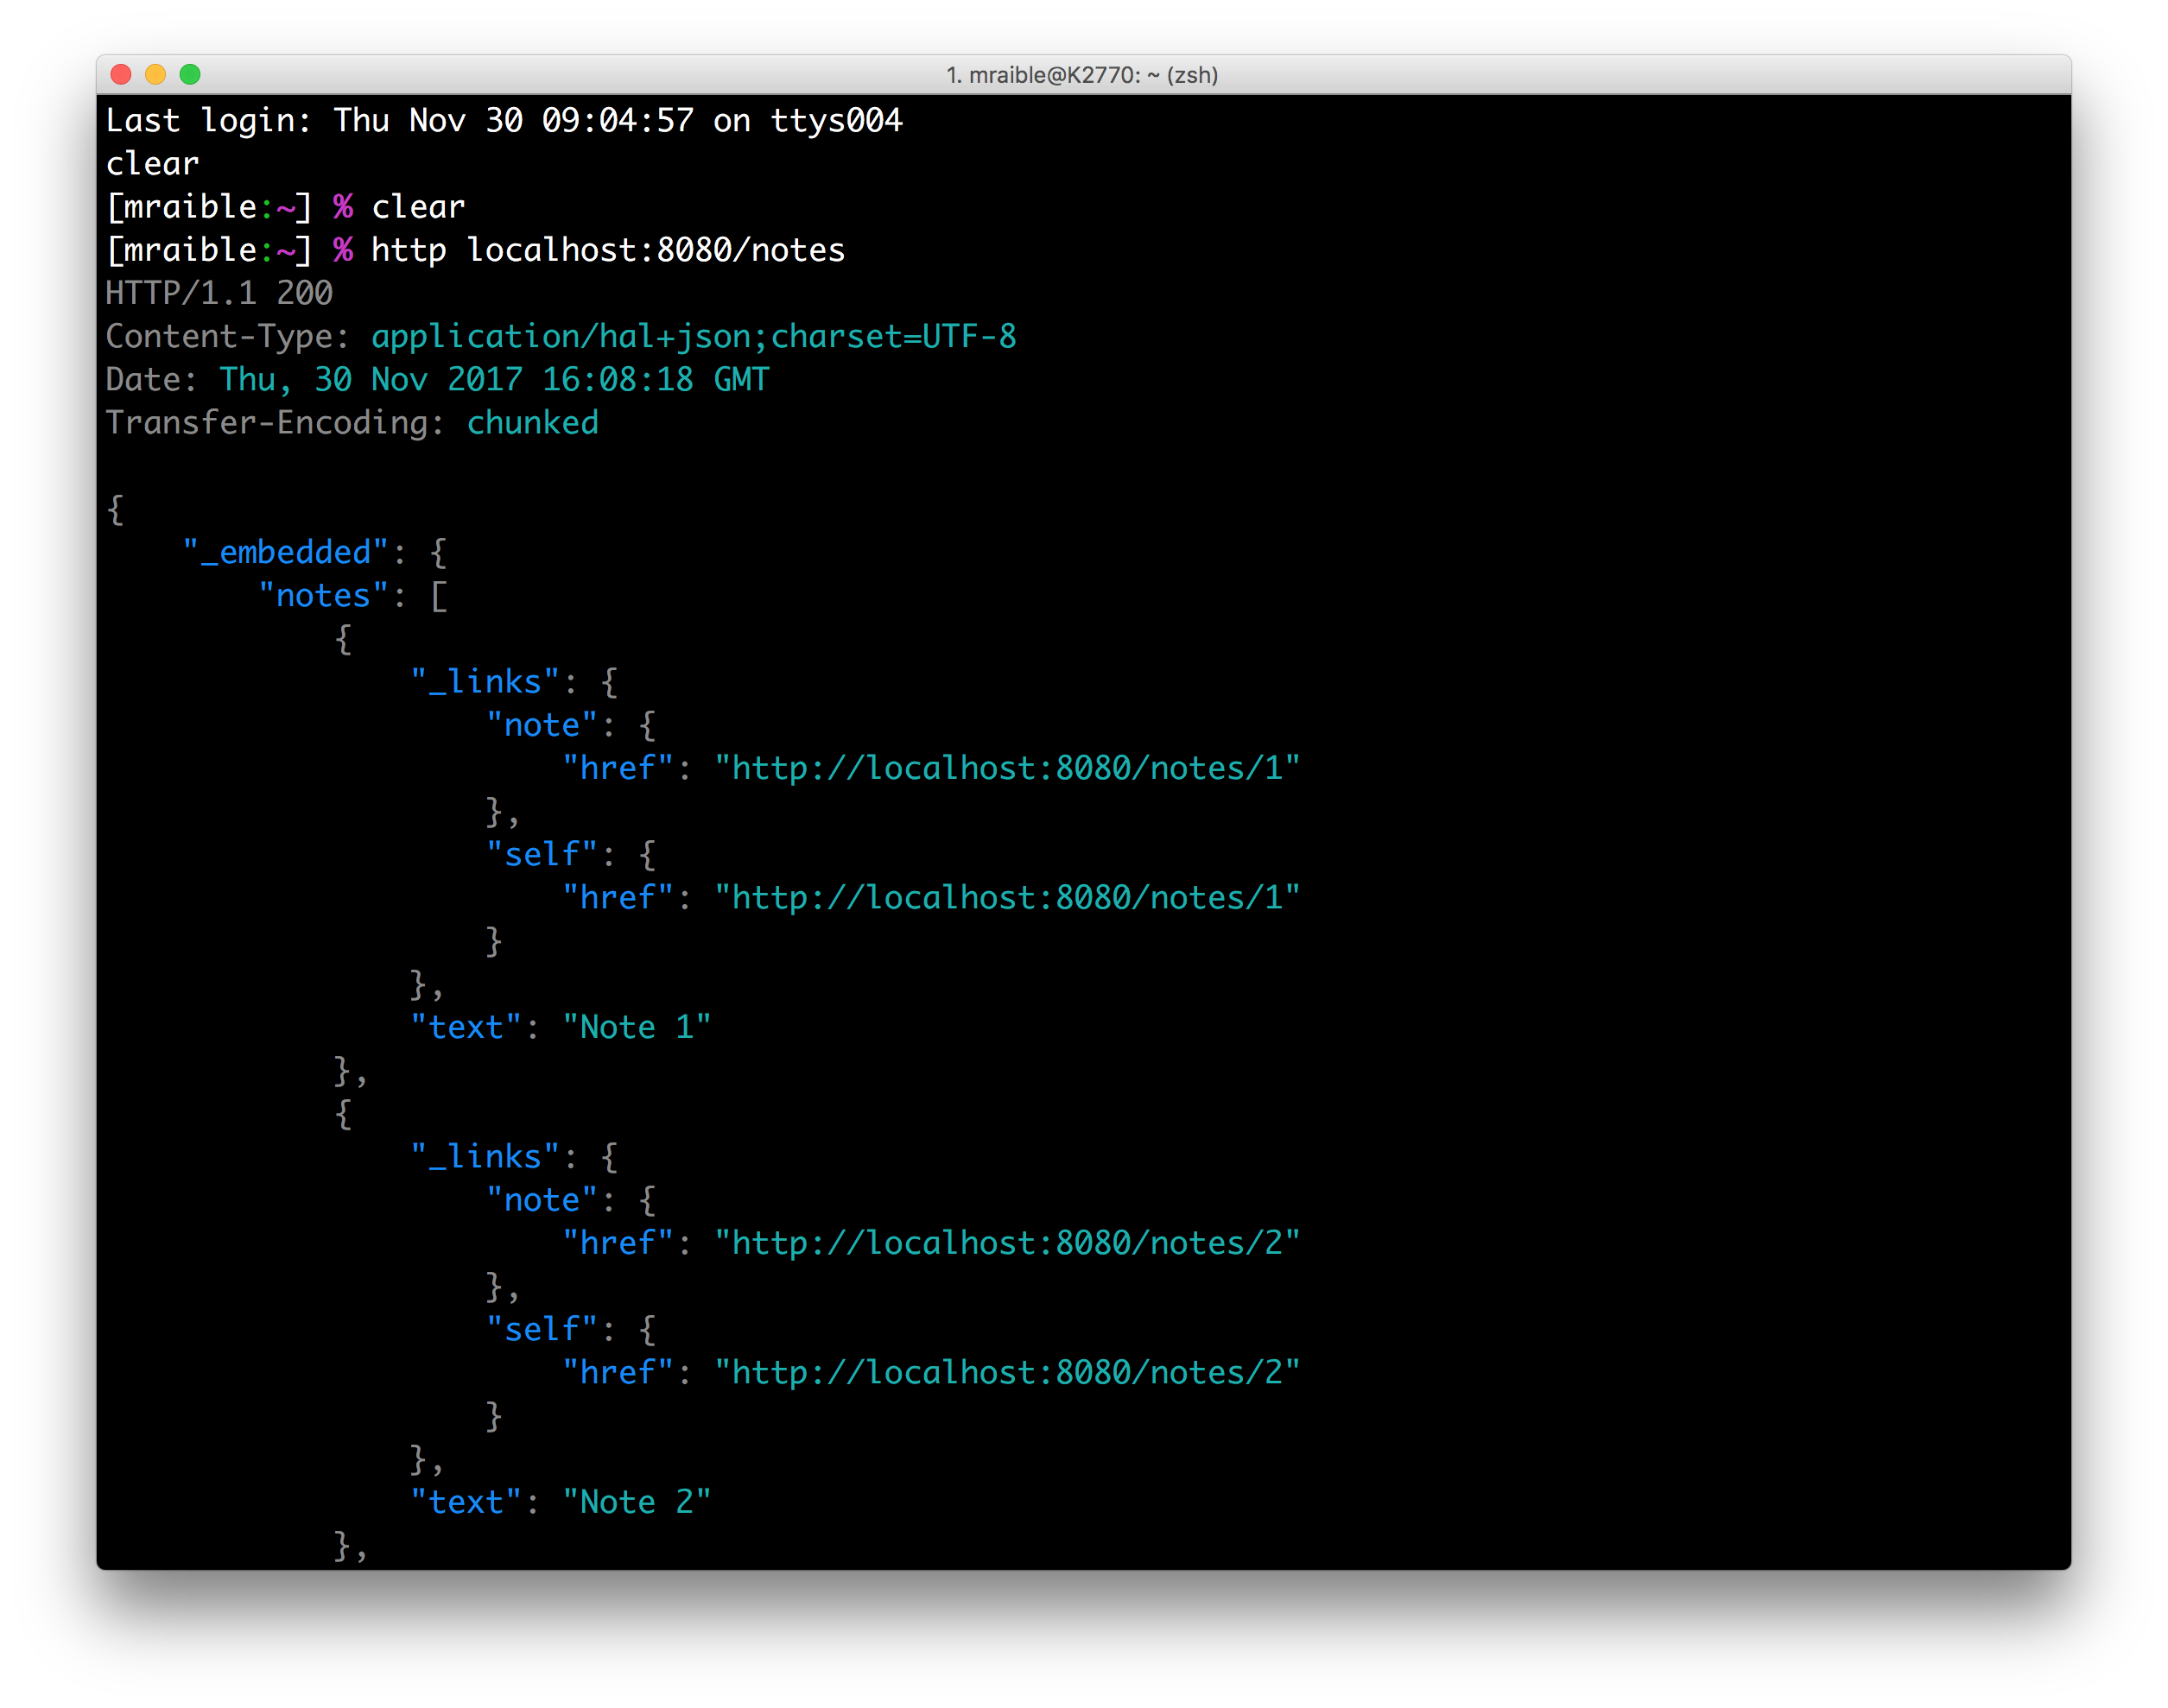The image size is (2168, 1708).
Task: Click the first self href URL notes/1
Action: click(1006, 898)
